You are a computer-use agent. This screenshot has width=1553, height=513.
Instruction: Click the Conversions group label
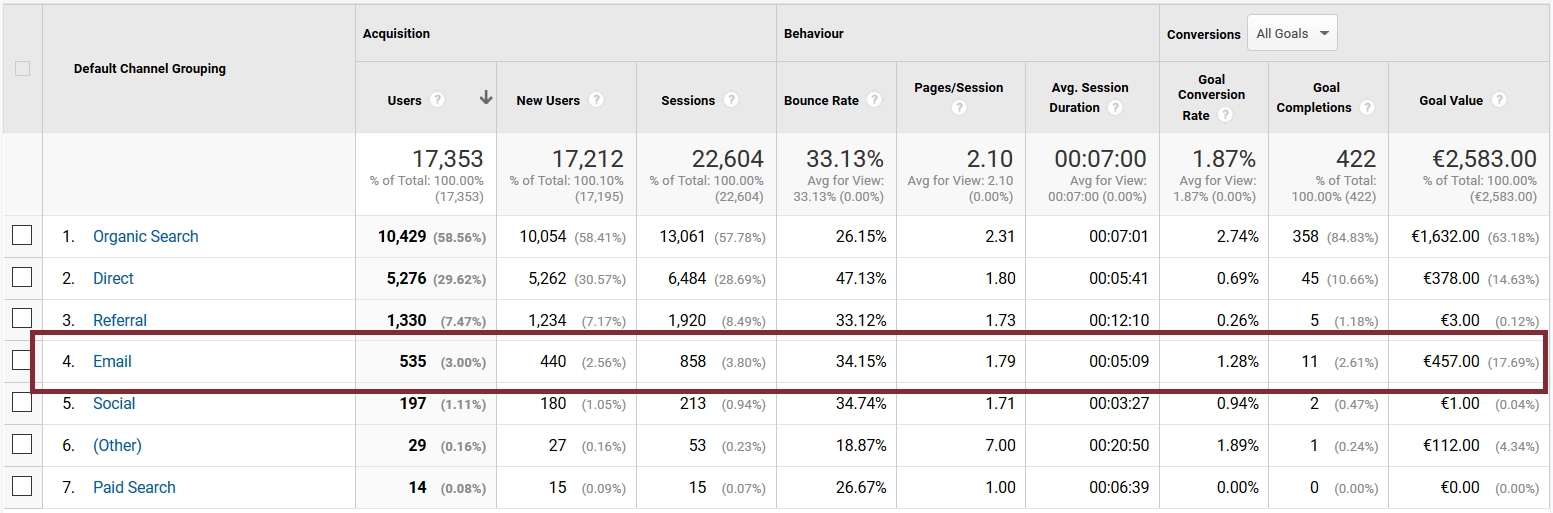(1204, 34)
